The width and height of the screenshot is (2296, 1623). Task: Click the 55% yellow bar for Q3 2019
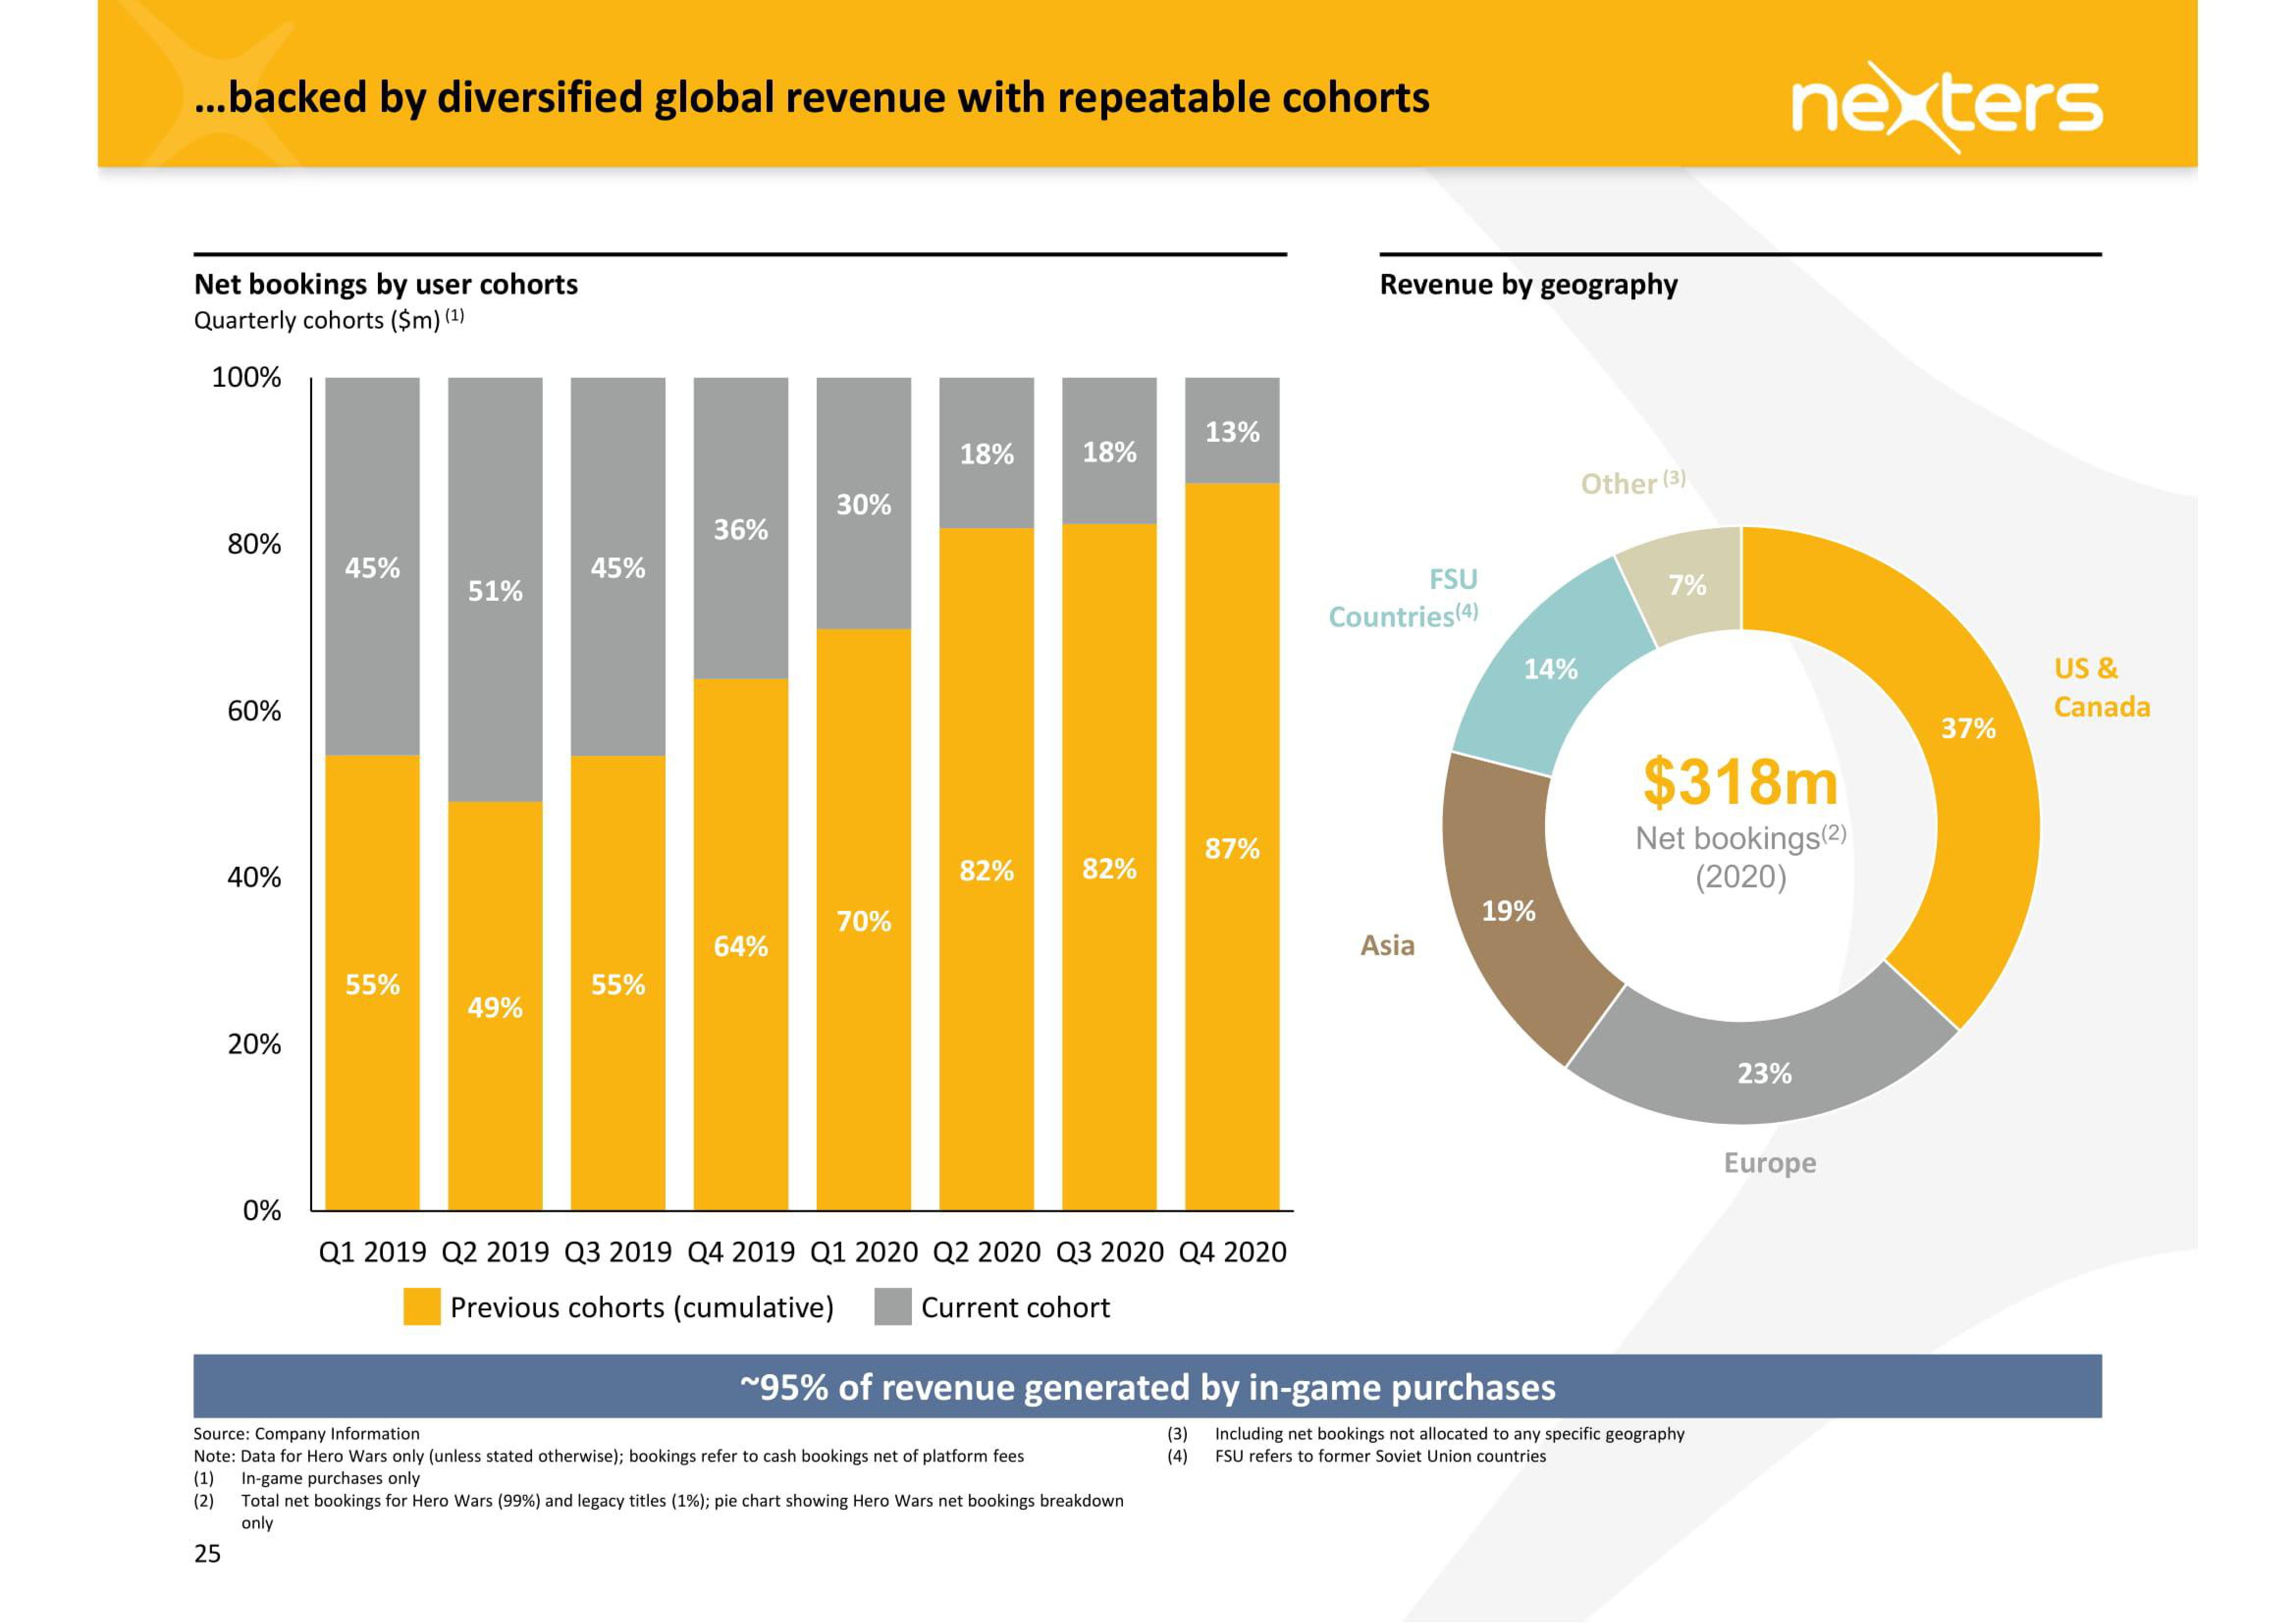618,983
